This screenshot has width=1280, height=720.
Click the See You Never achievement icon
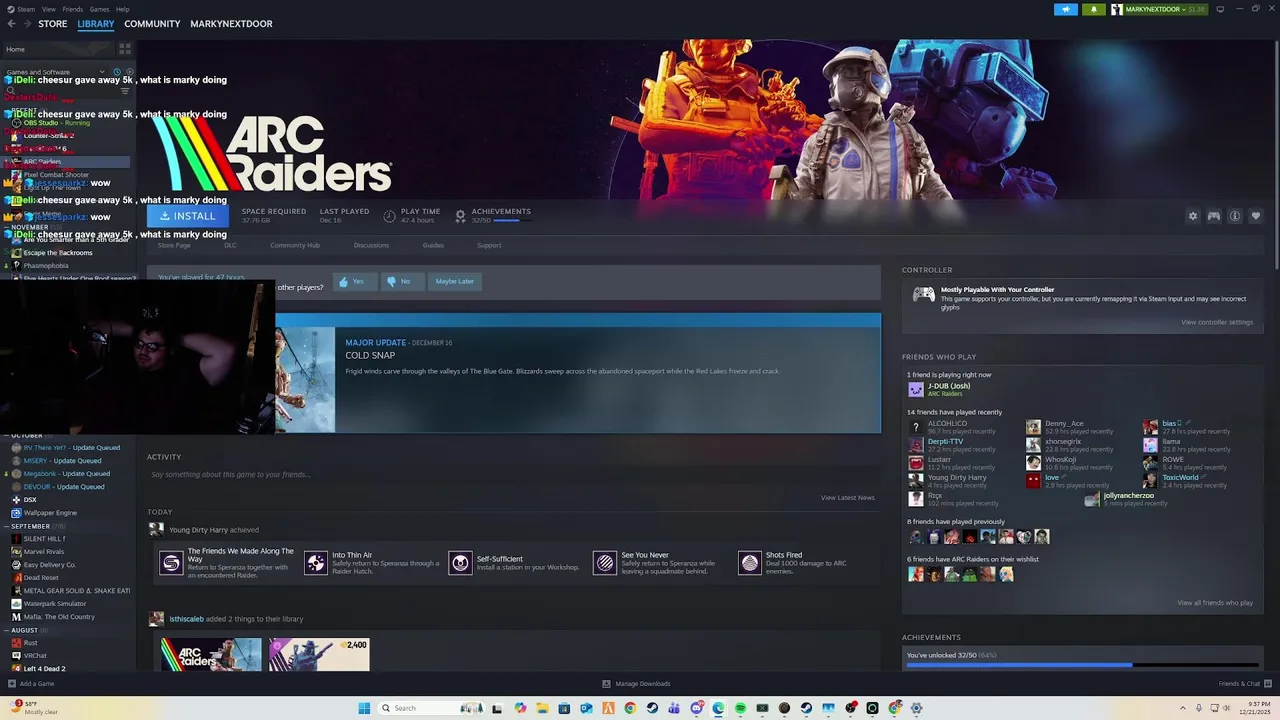click(605, 563)
